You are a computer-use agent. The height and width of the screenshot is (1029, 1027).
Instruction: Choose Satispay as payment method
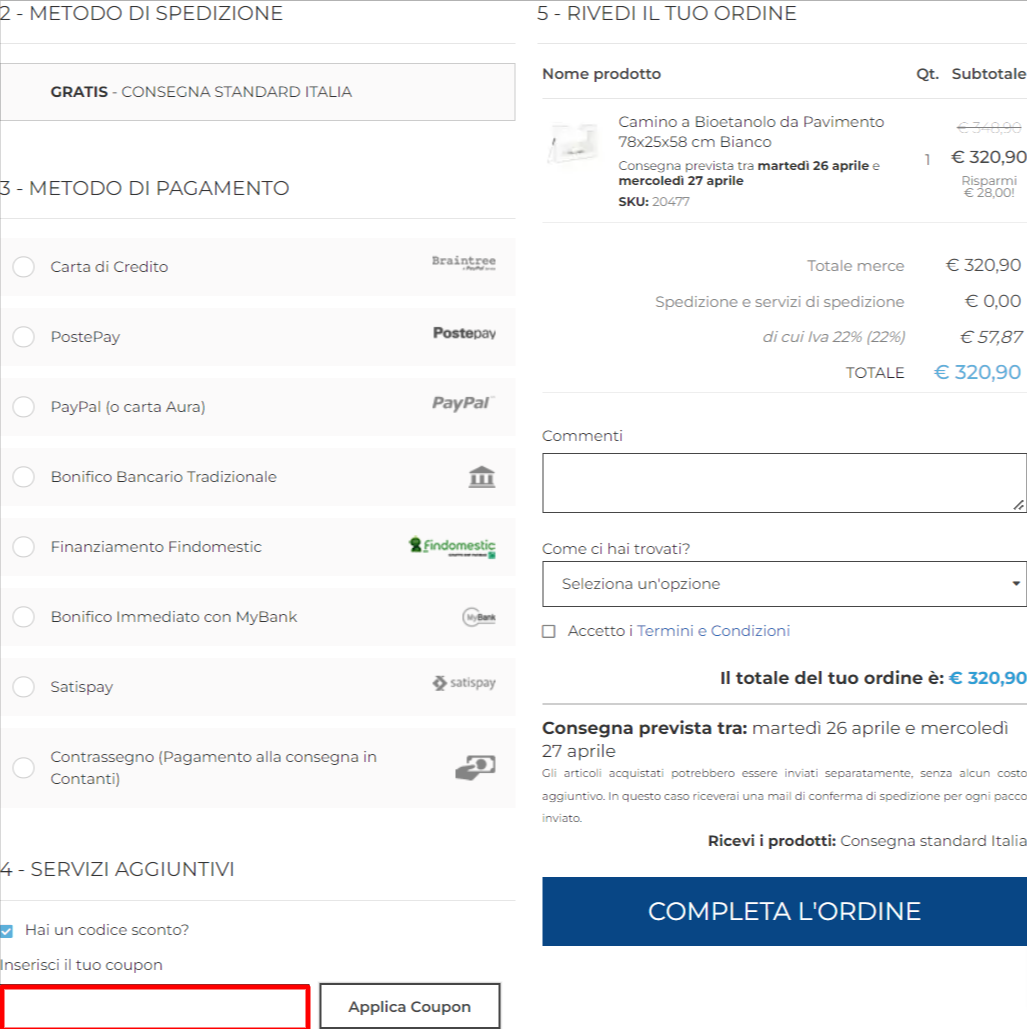(x=24, y=687)
